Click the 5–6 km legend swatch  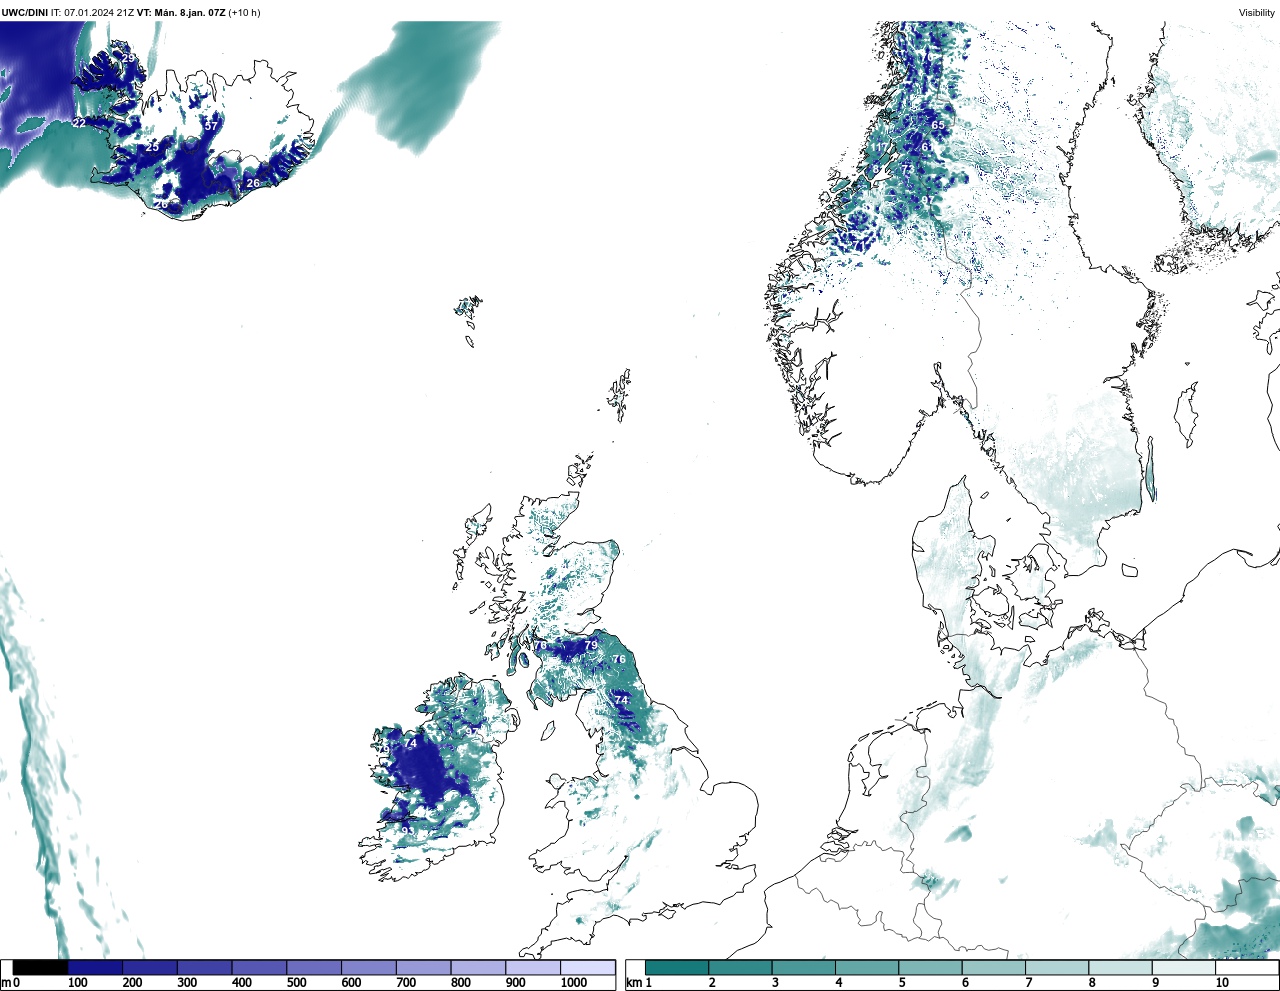click(930, 967)
